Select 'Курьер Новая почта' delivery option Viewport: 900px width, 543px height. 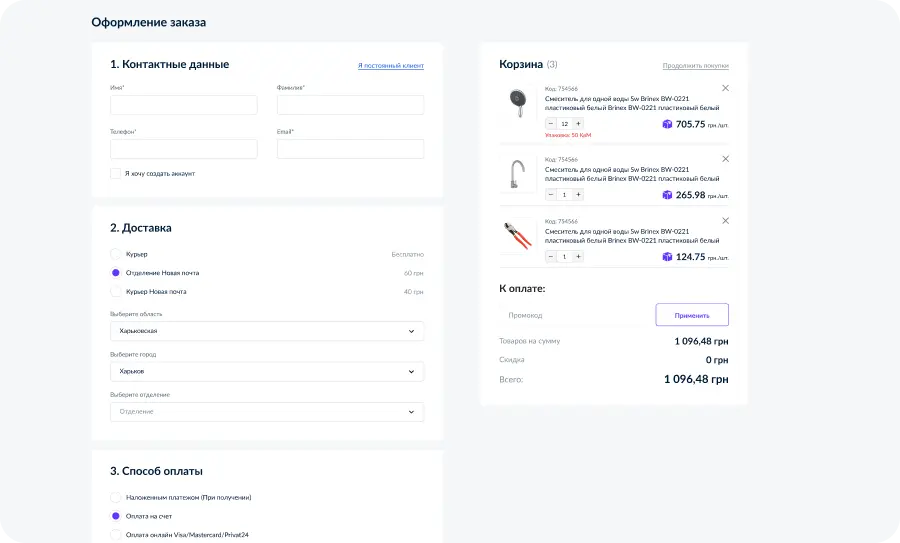click(x=115, y=292)
